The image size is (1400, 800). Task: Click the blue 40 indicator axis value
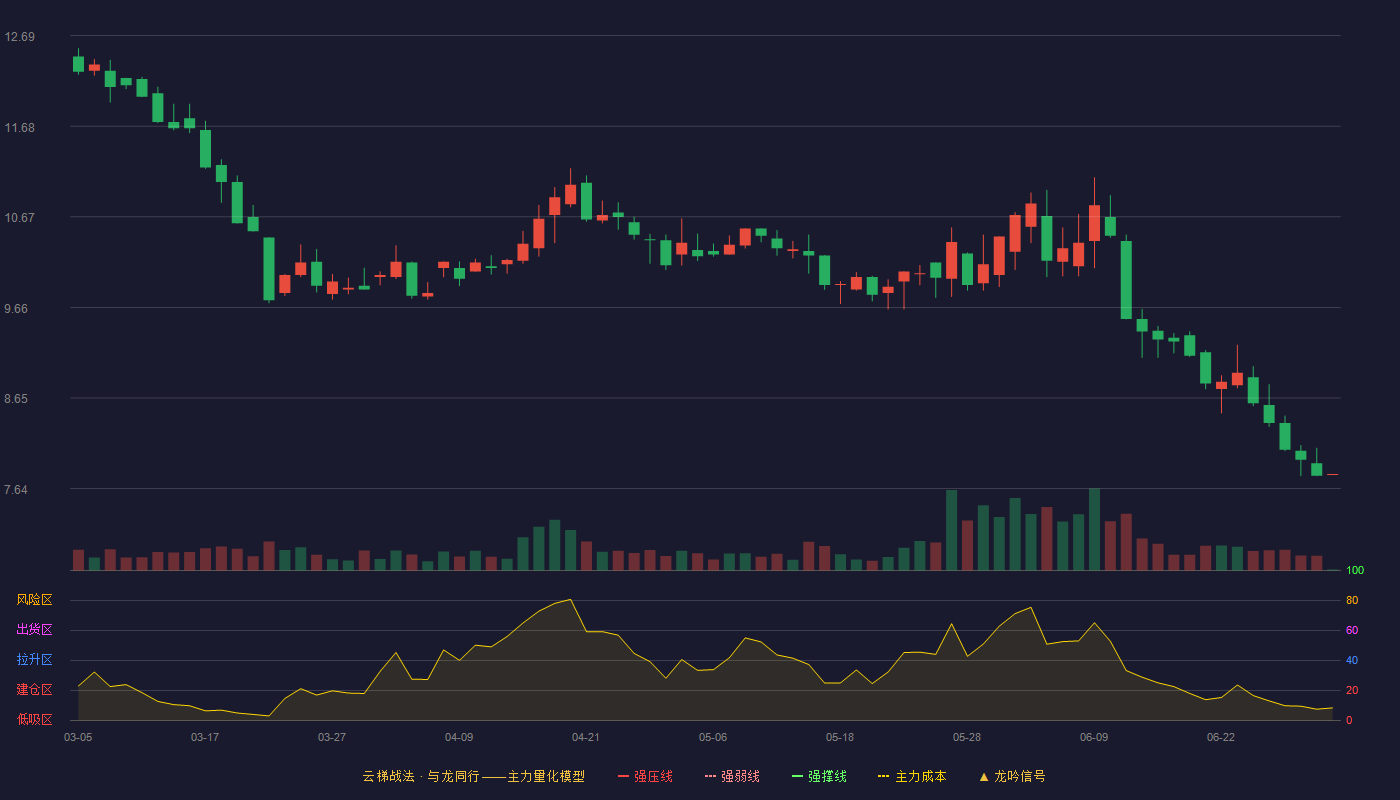click(x=1352, y=660)
